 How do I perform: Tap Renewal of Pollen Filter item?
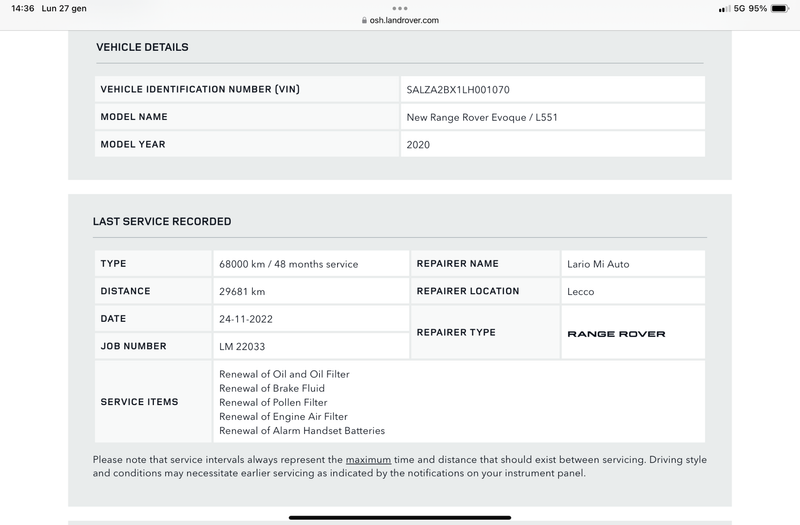273,403
